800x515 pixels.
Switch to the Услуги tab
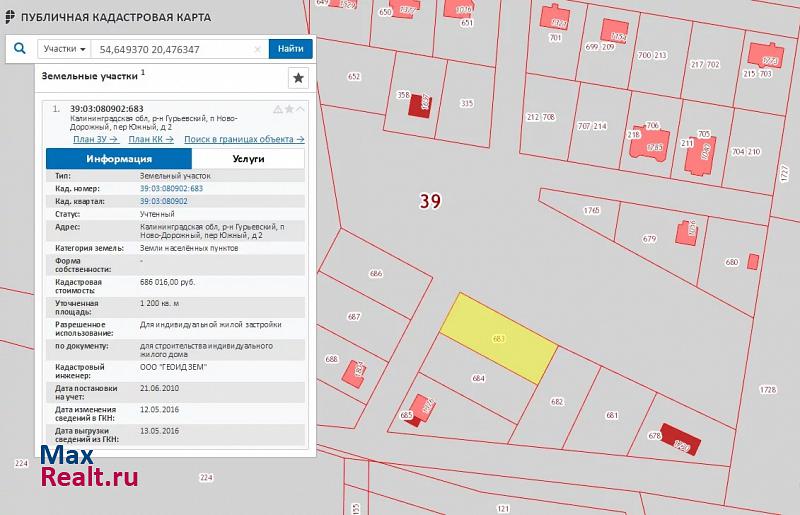click(248, 158)
